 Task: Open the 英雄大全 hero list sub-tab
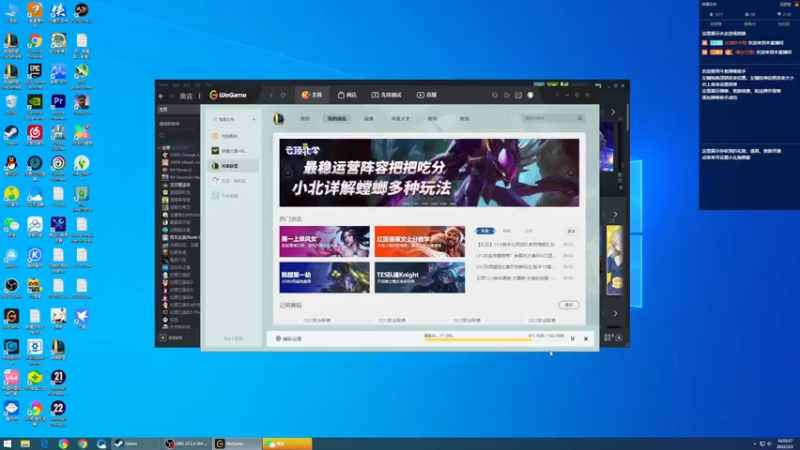(400, 118)
